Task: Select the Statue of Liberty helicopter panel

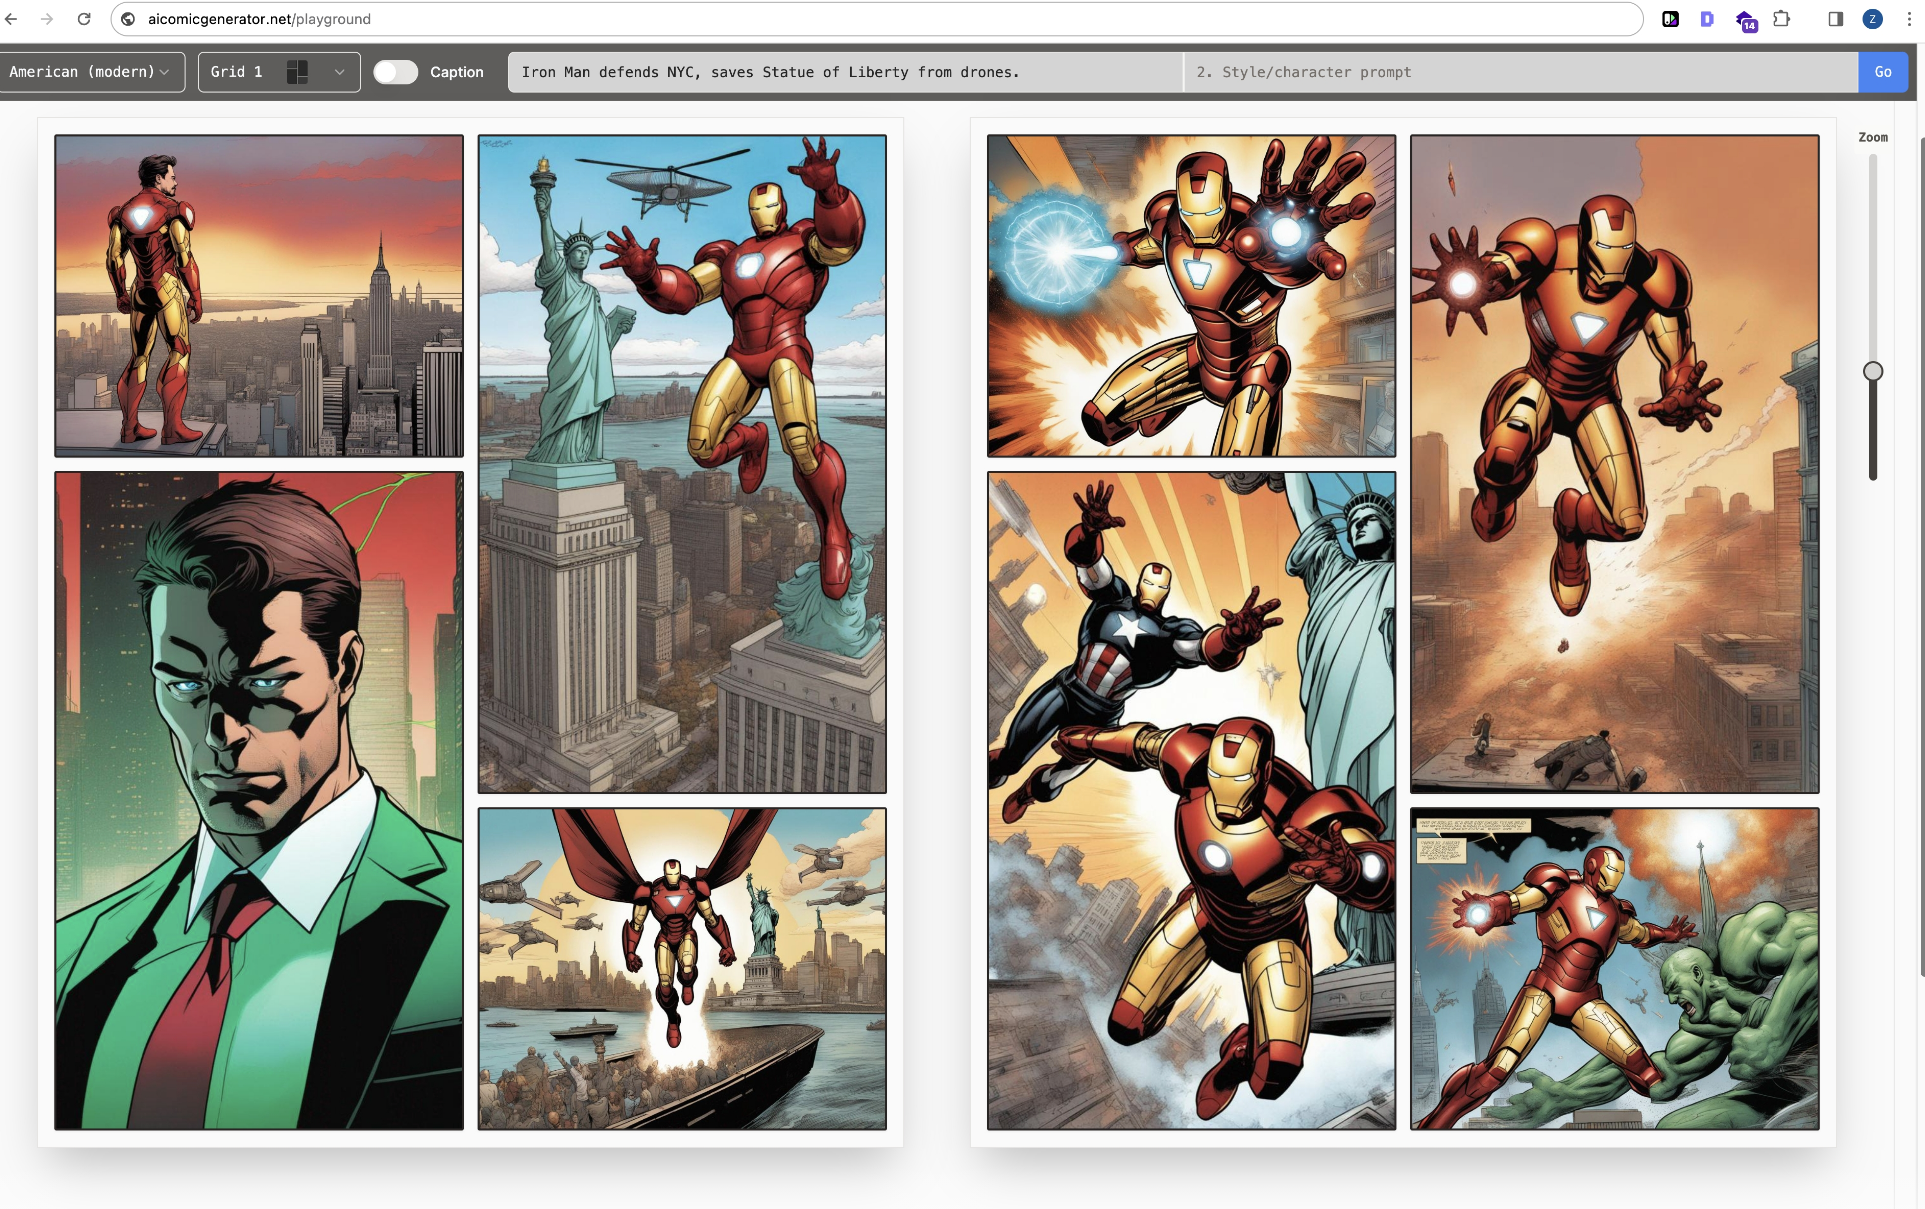Action: (682, 464)
